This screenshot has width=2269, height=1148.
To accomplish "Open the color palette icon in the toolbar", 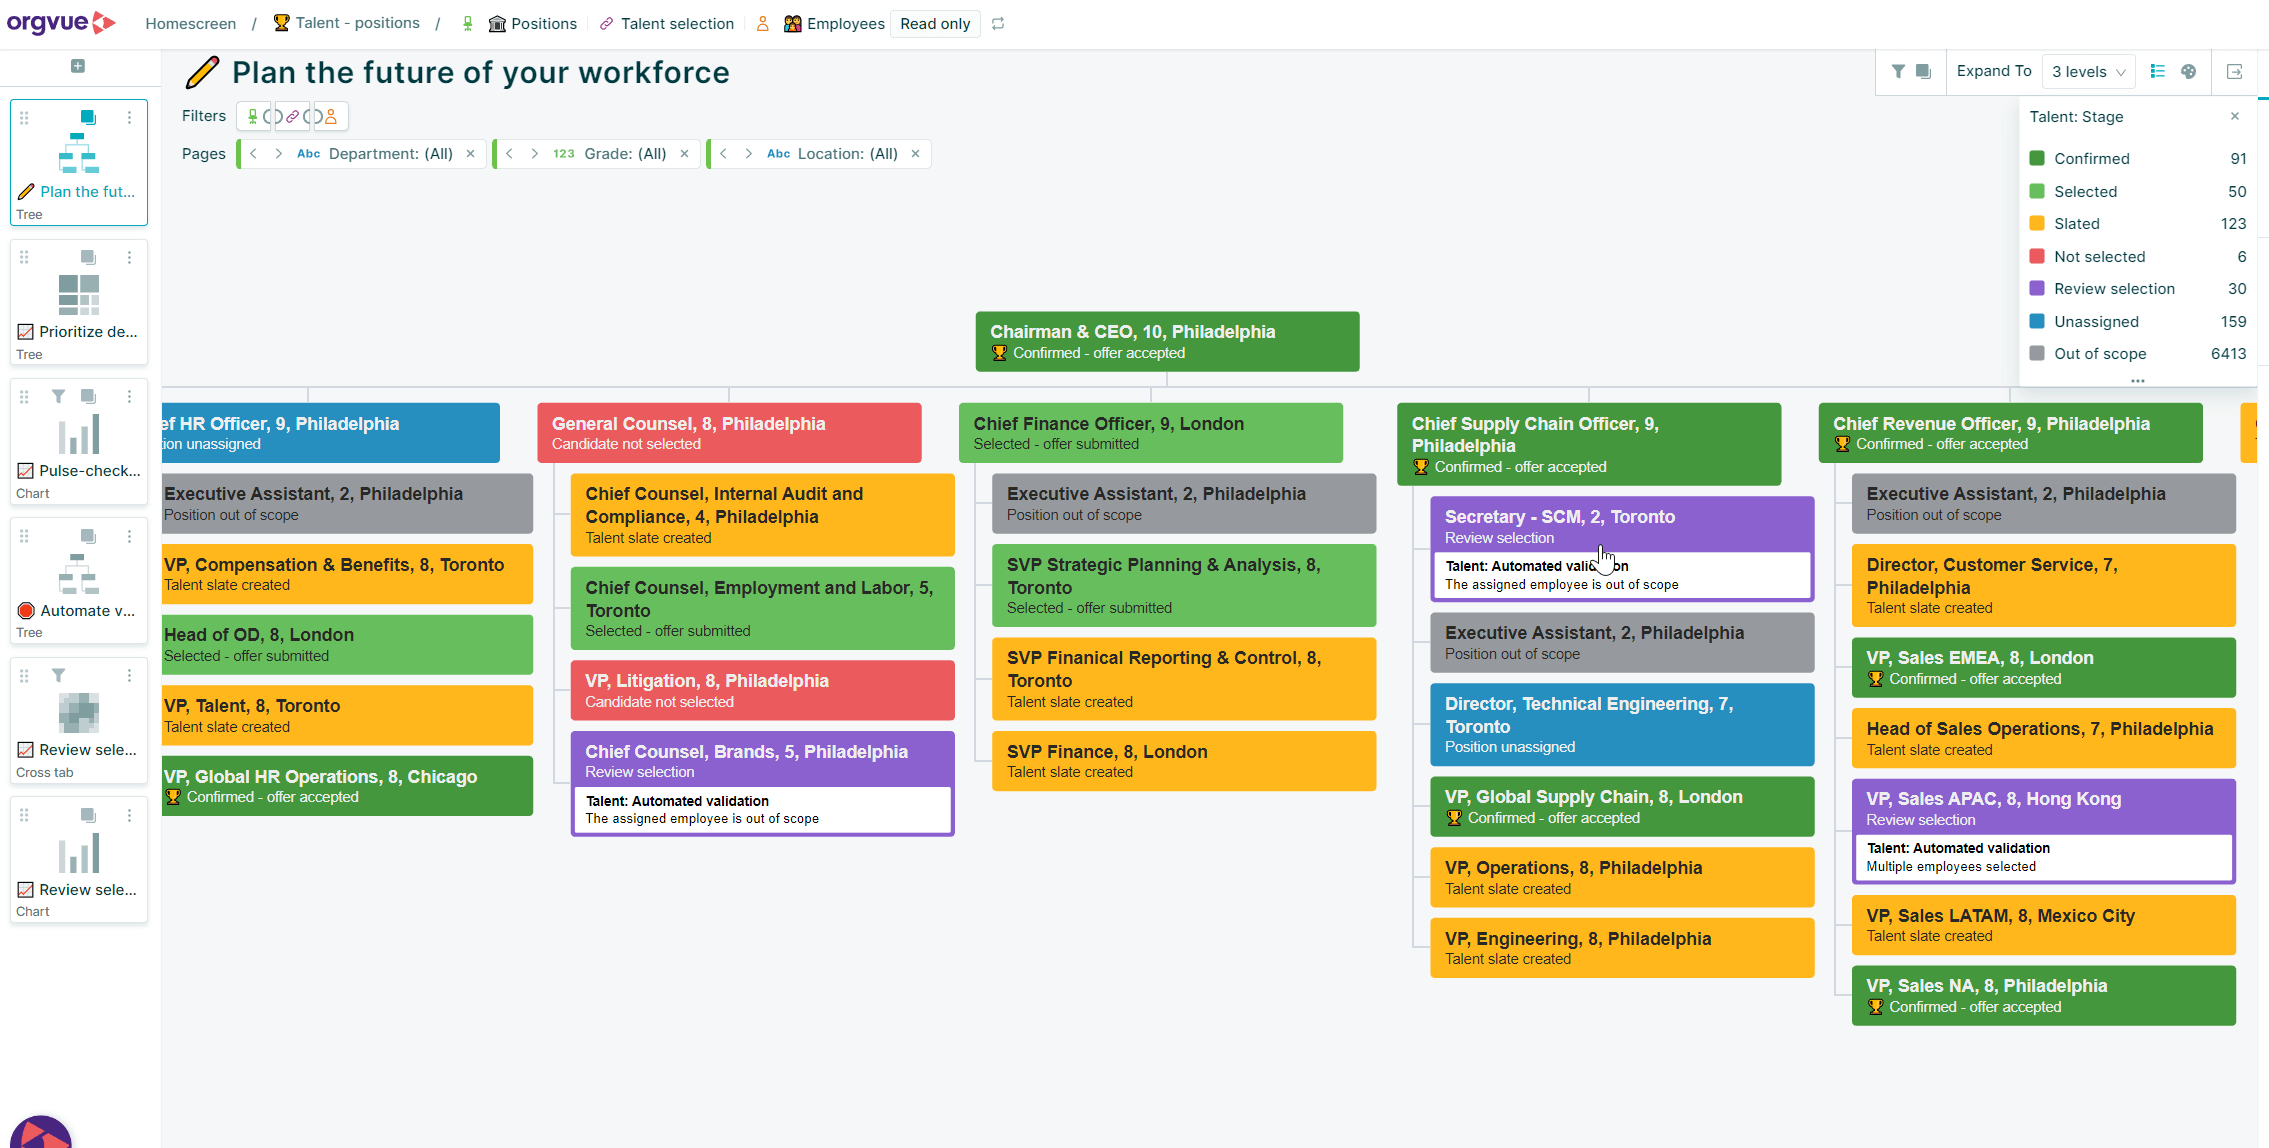I will click(2190, 71).
